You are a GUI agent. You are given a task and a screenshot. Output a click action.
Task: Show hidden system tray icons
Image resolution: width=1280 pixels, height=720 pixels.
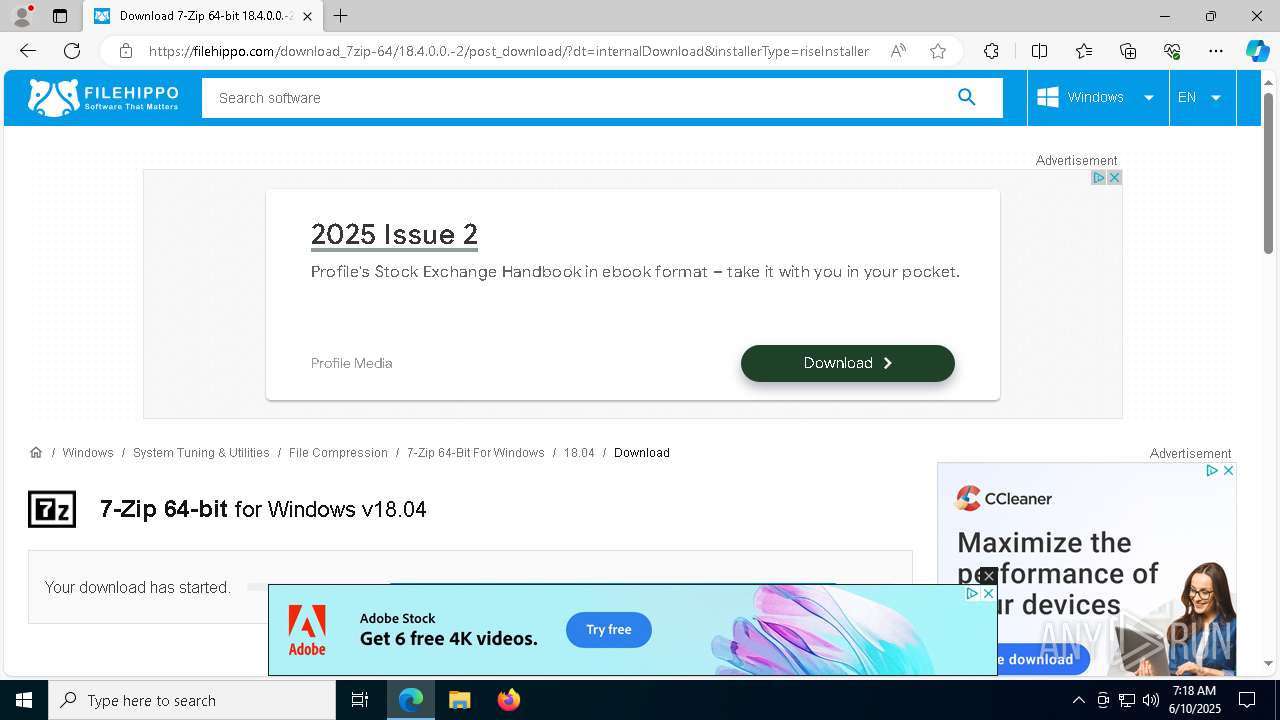click(x=1078, y=700)
